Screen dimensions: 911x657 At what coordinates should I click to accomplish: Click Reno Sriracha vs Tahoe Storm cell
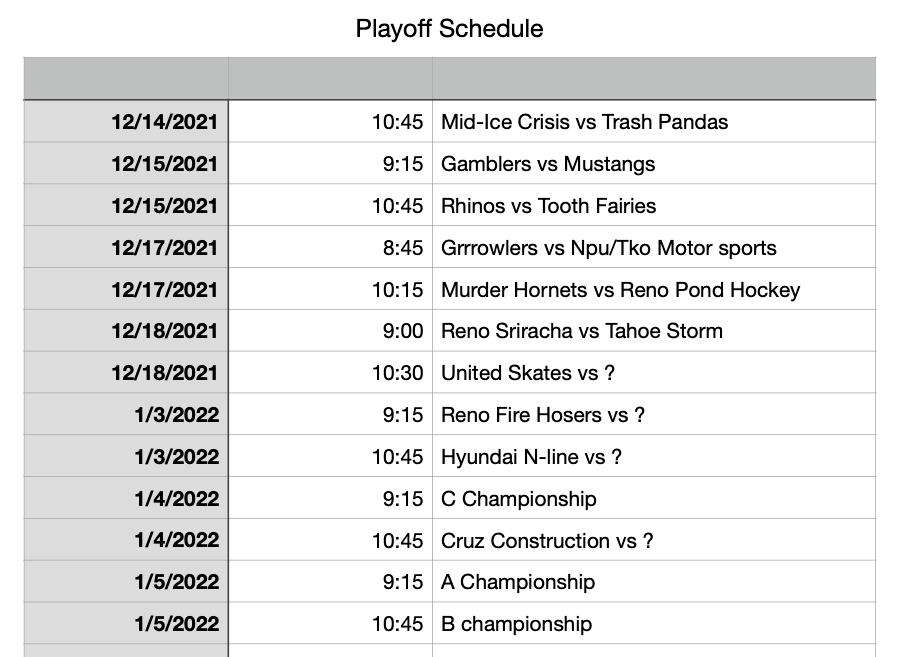(581, 331)
